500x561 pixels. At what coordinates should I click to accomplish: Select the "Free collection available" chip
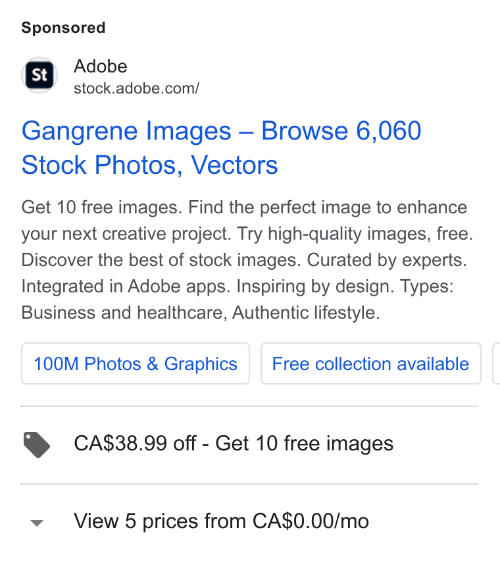[x=371, y=364]
